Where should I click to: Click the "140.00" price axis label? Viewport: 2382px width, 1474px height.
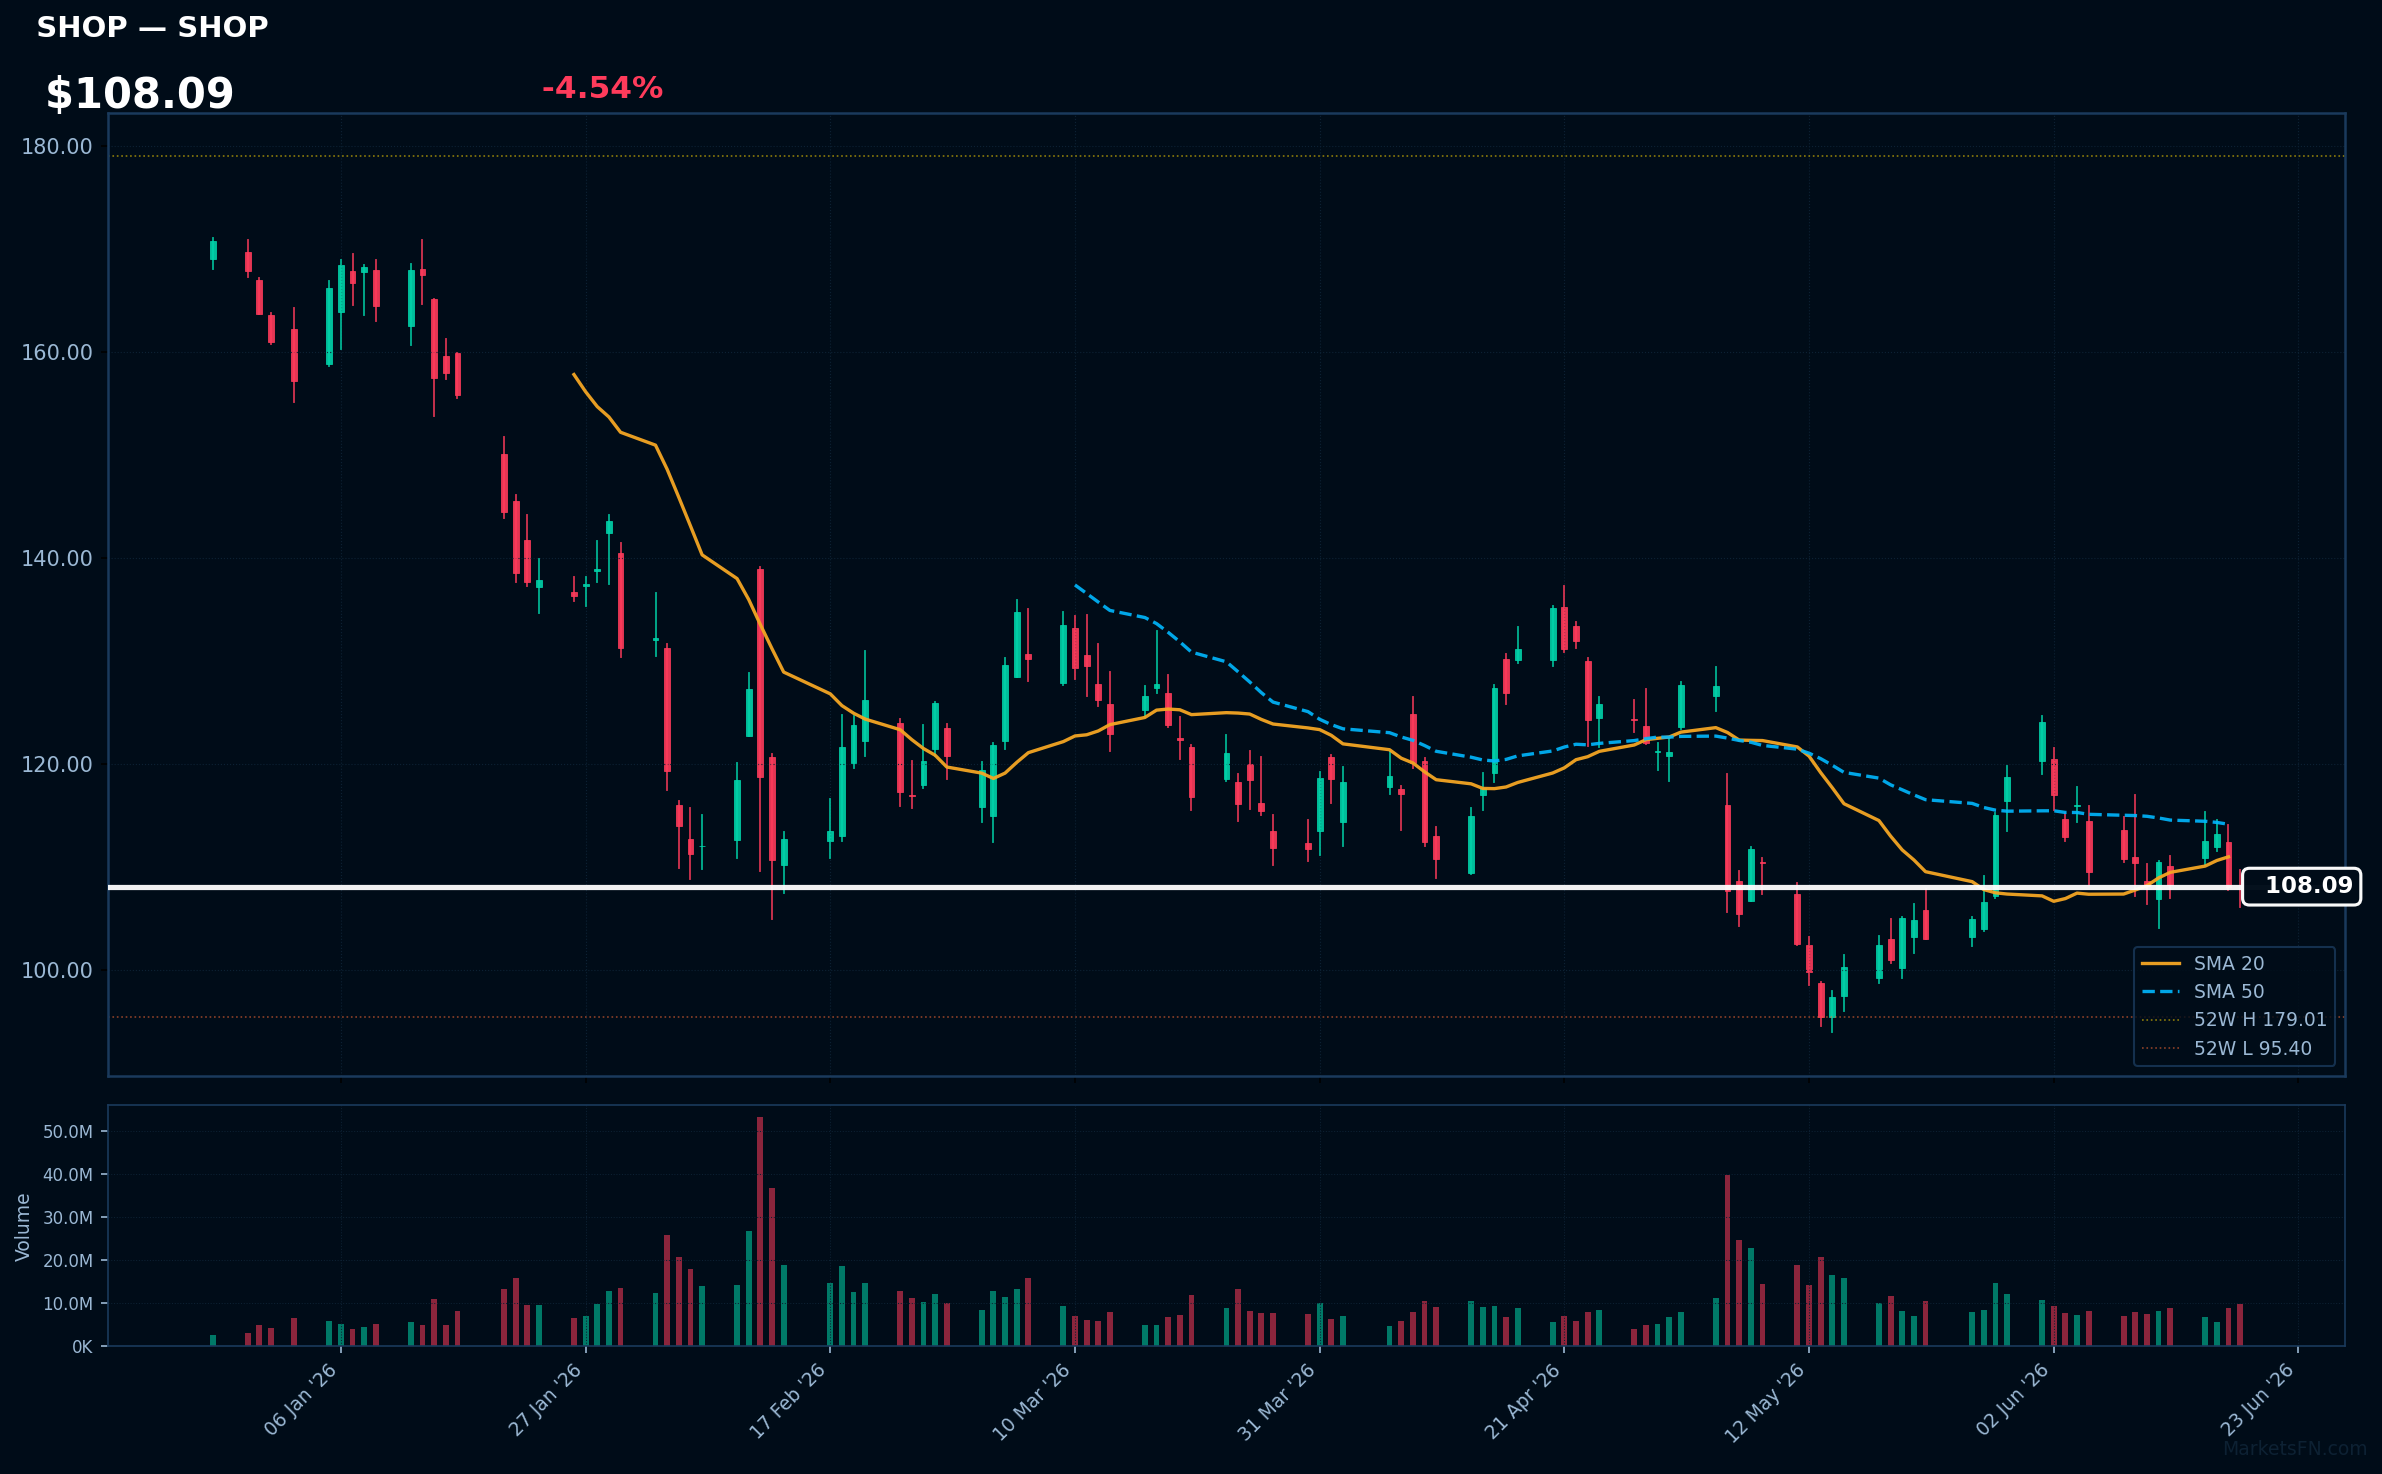click(57, 559)
